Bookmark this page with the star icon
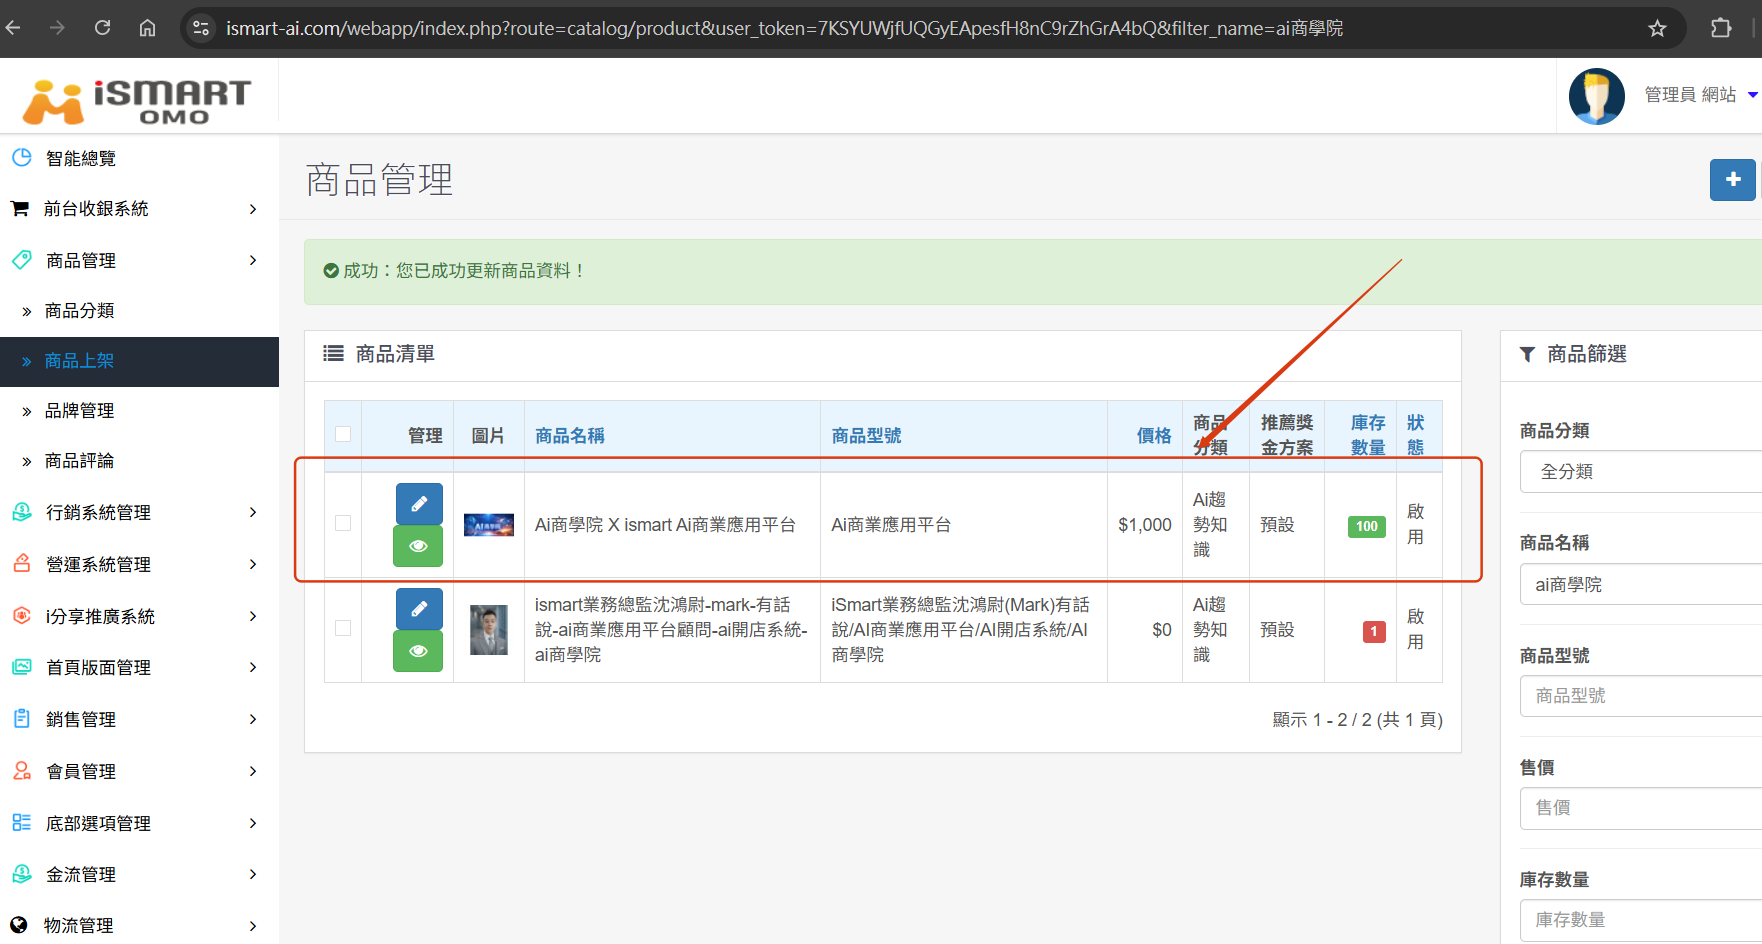This screenshot has width=1762, height=944. (x=1657, y=28)
